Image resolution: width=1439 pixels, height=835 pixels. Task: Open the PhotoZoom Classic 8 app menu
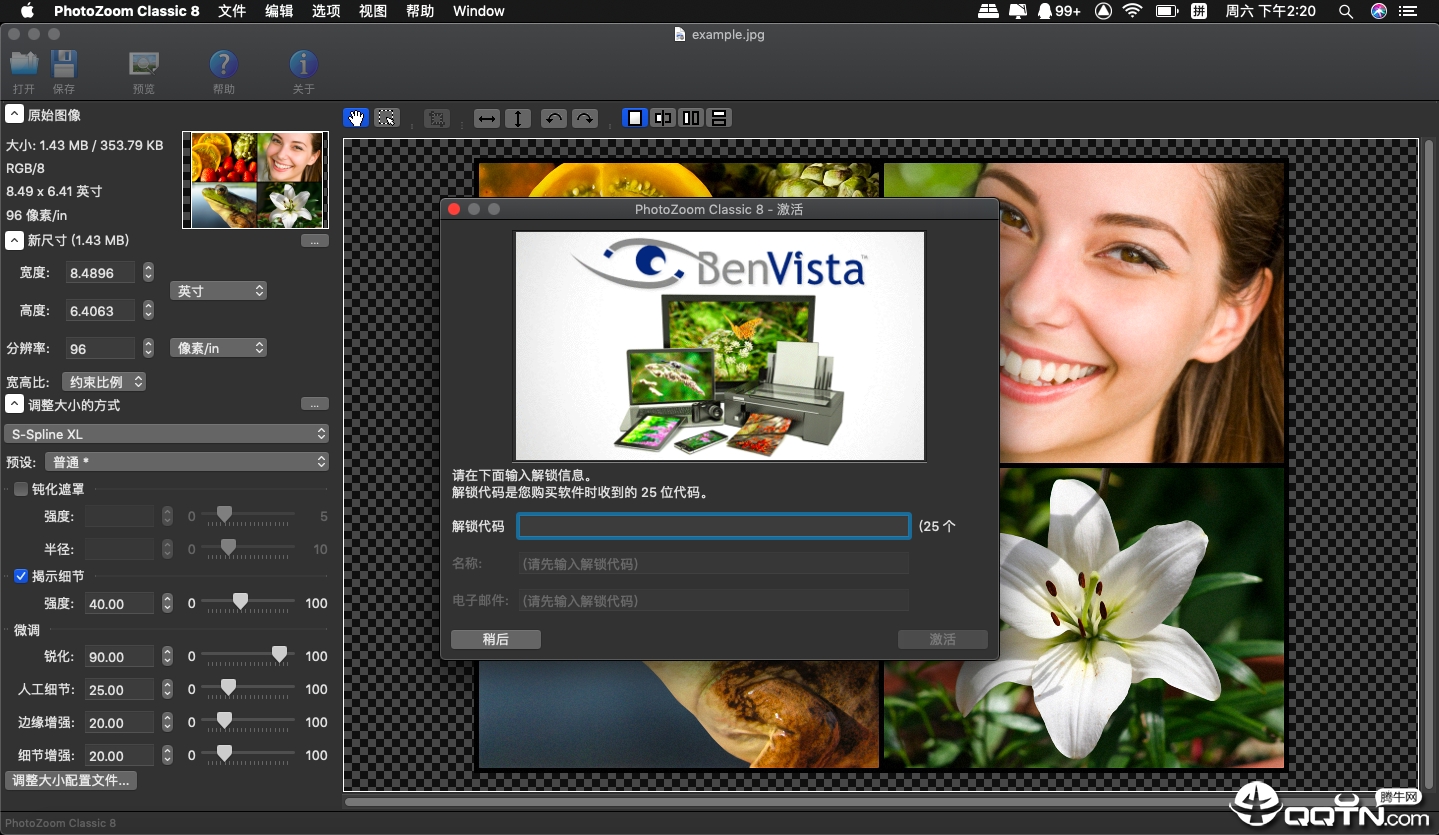pyautogui.click(x=126, y=11)
